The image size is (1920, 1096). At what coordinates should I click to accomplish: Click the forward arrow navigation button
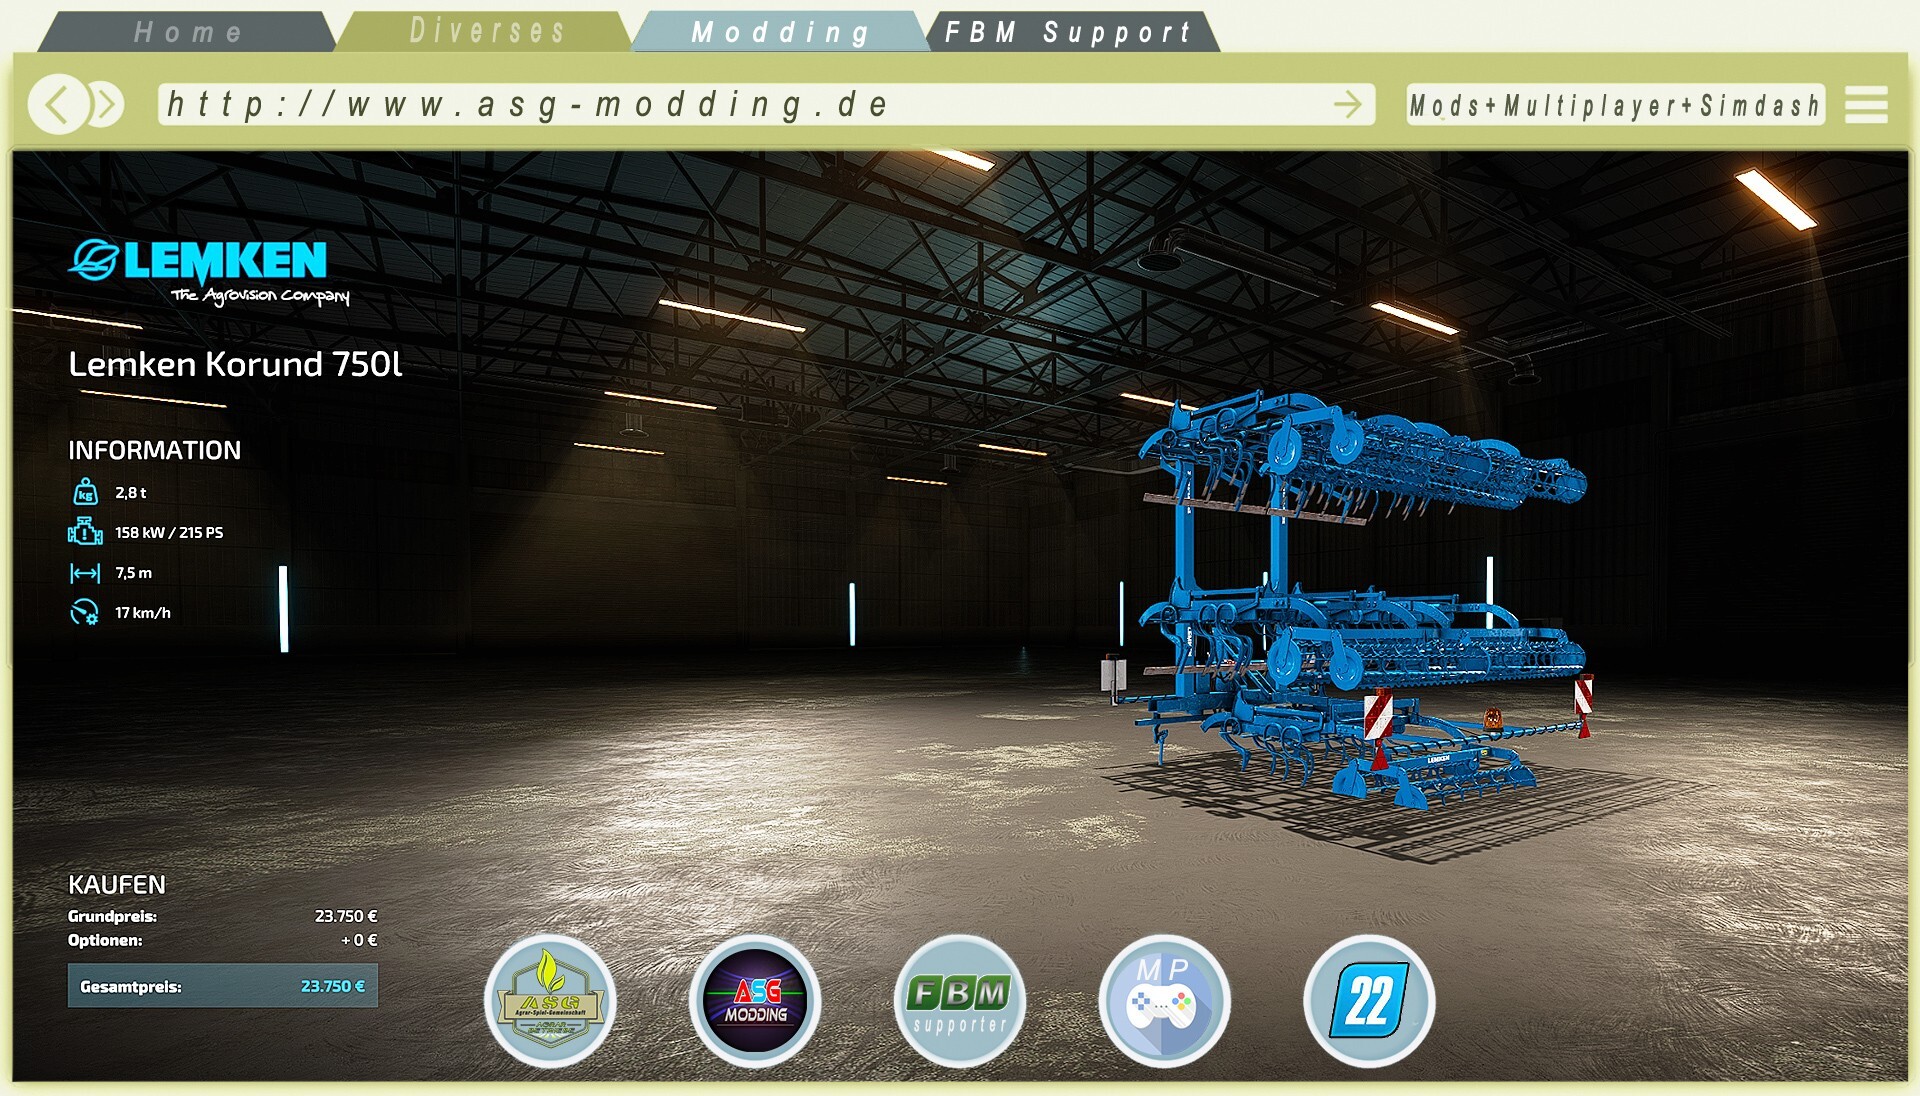106,104
